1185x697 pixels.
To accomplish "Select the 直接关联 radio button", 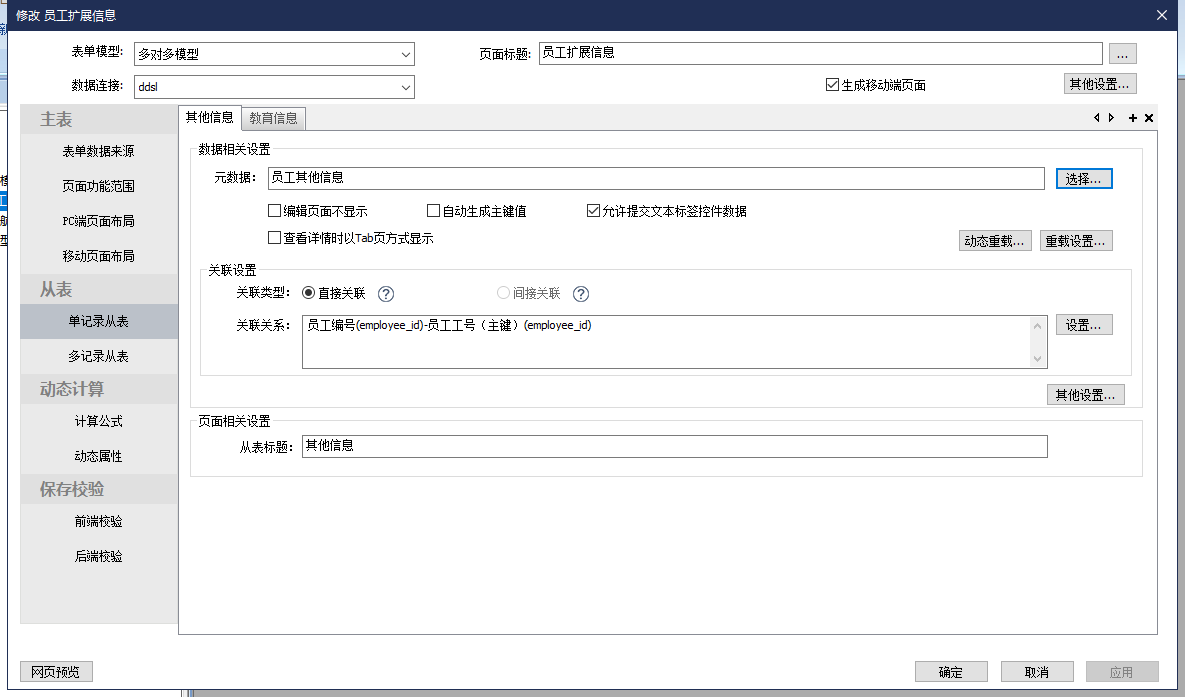I will click(x=308, y=294).
